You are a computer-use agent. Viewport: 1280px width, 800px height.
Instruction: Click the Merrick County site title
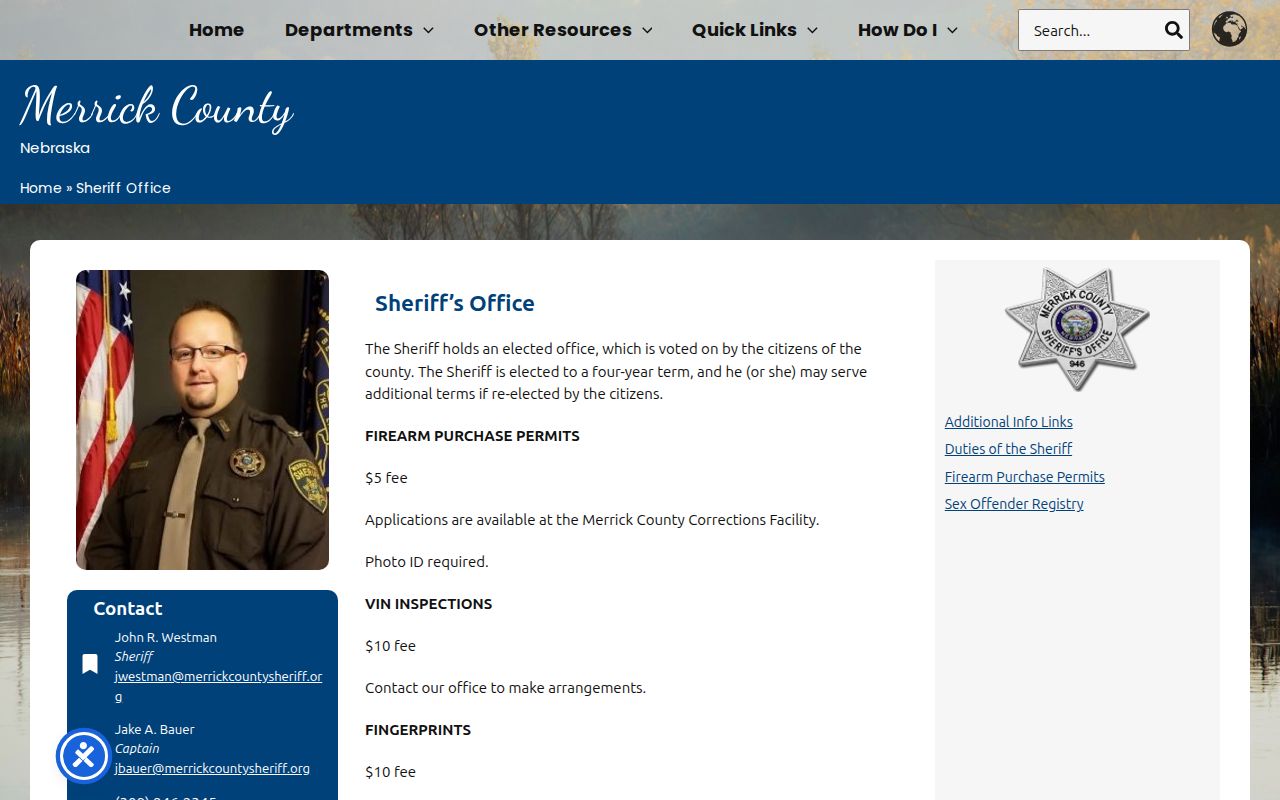(157, 108)
